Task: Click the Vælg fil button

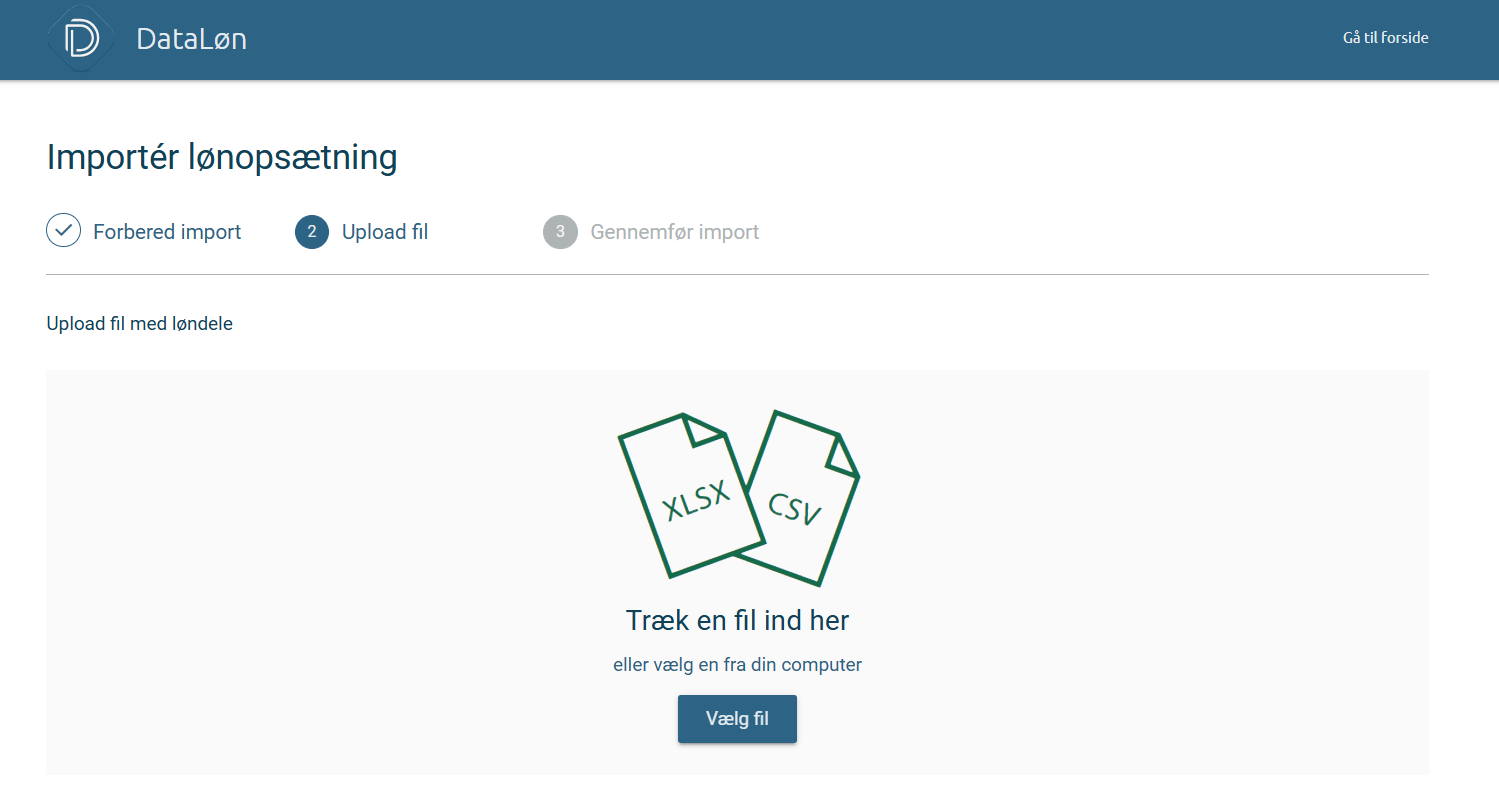Action: (737, 719)
